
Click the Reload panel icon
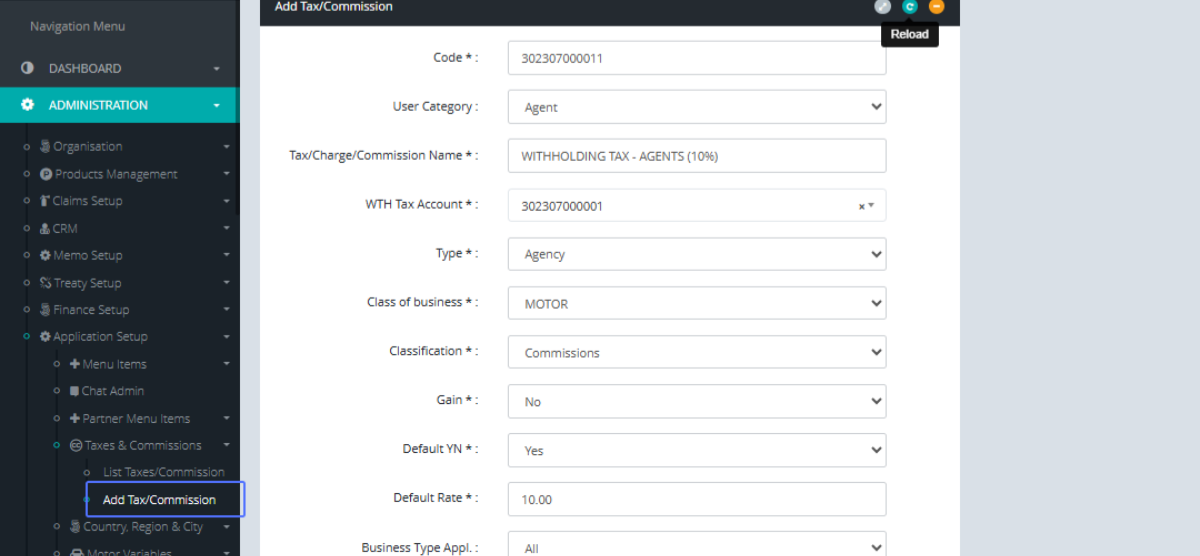tap(909, 6)
